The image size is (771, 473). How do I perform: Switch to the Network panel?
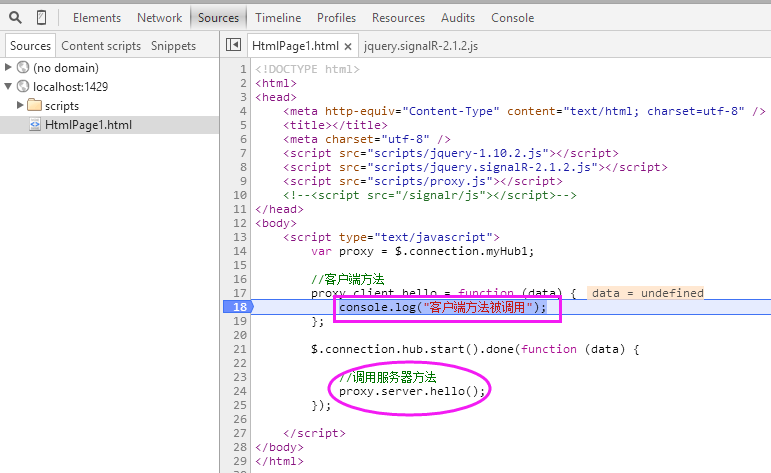tap(159, 18)
